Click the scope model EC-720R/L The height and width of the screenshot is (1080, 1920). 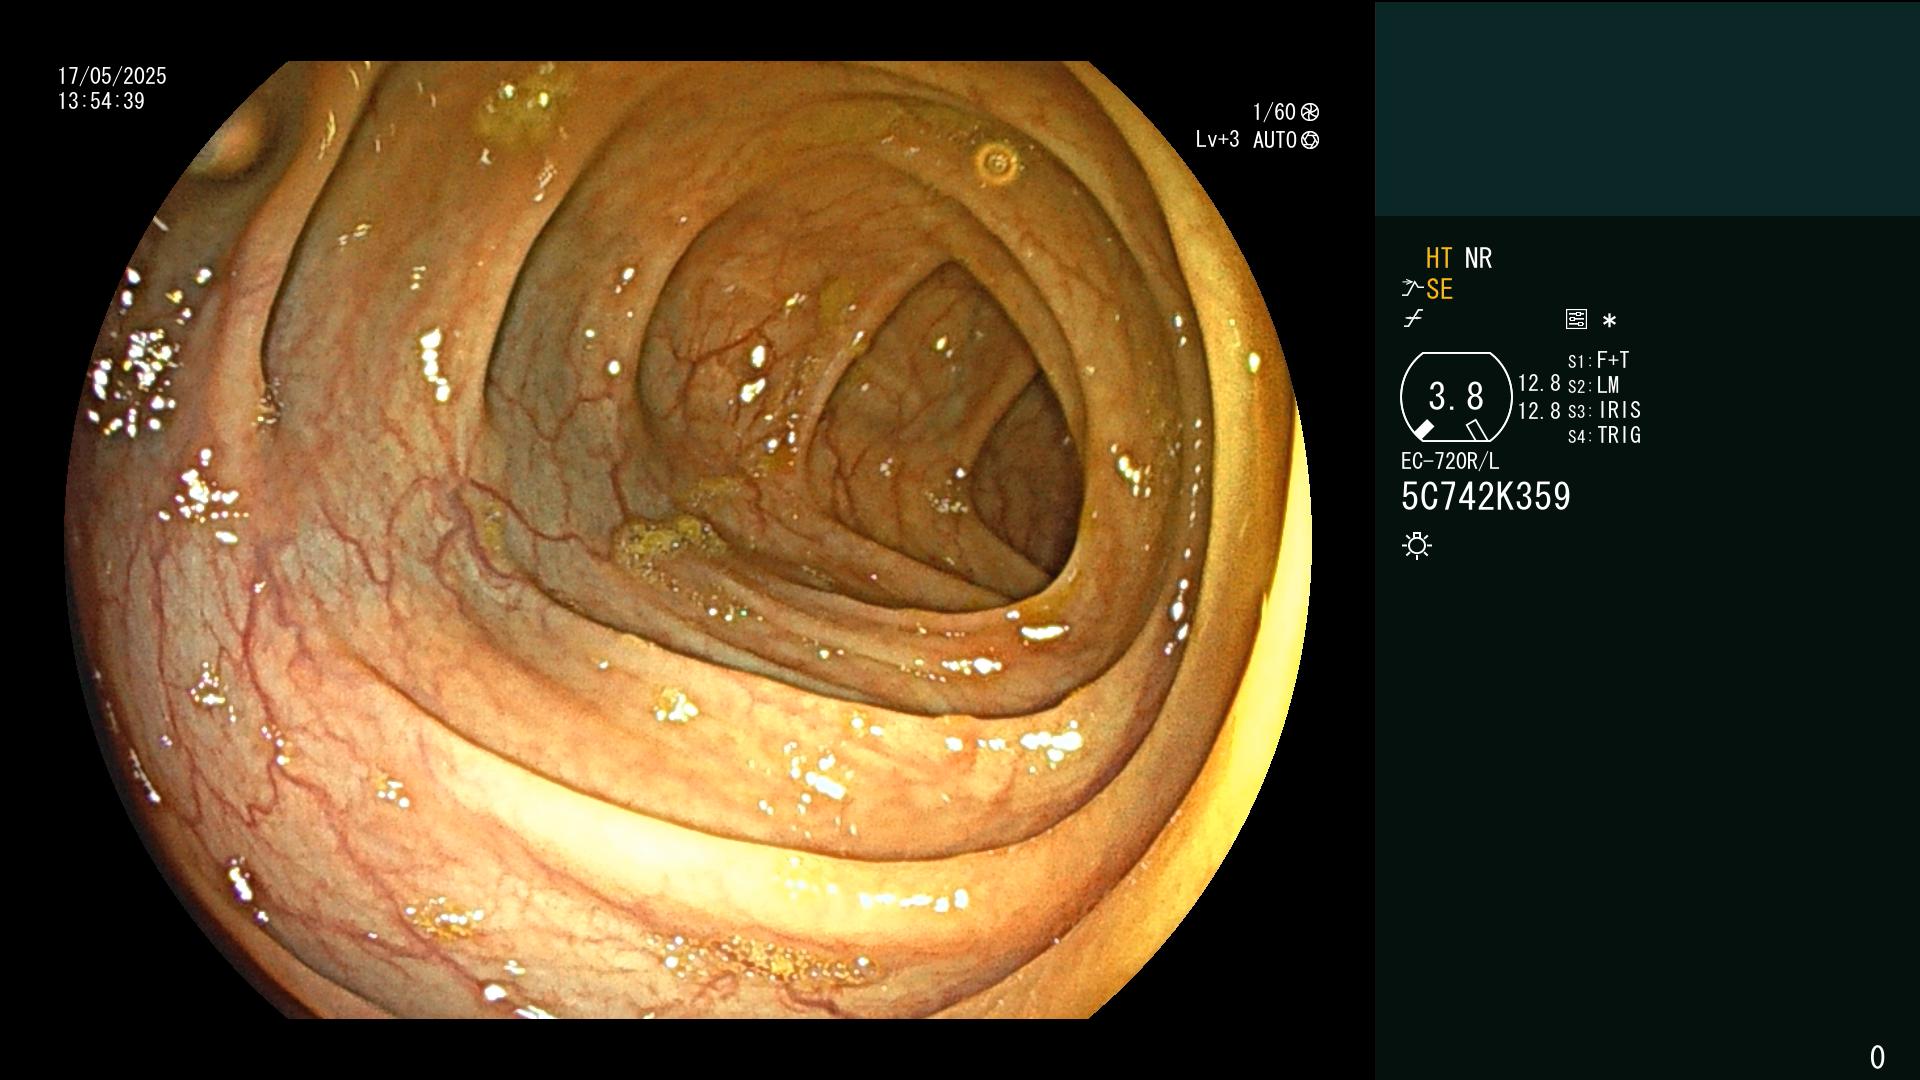1450,461
